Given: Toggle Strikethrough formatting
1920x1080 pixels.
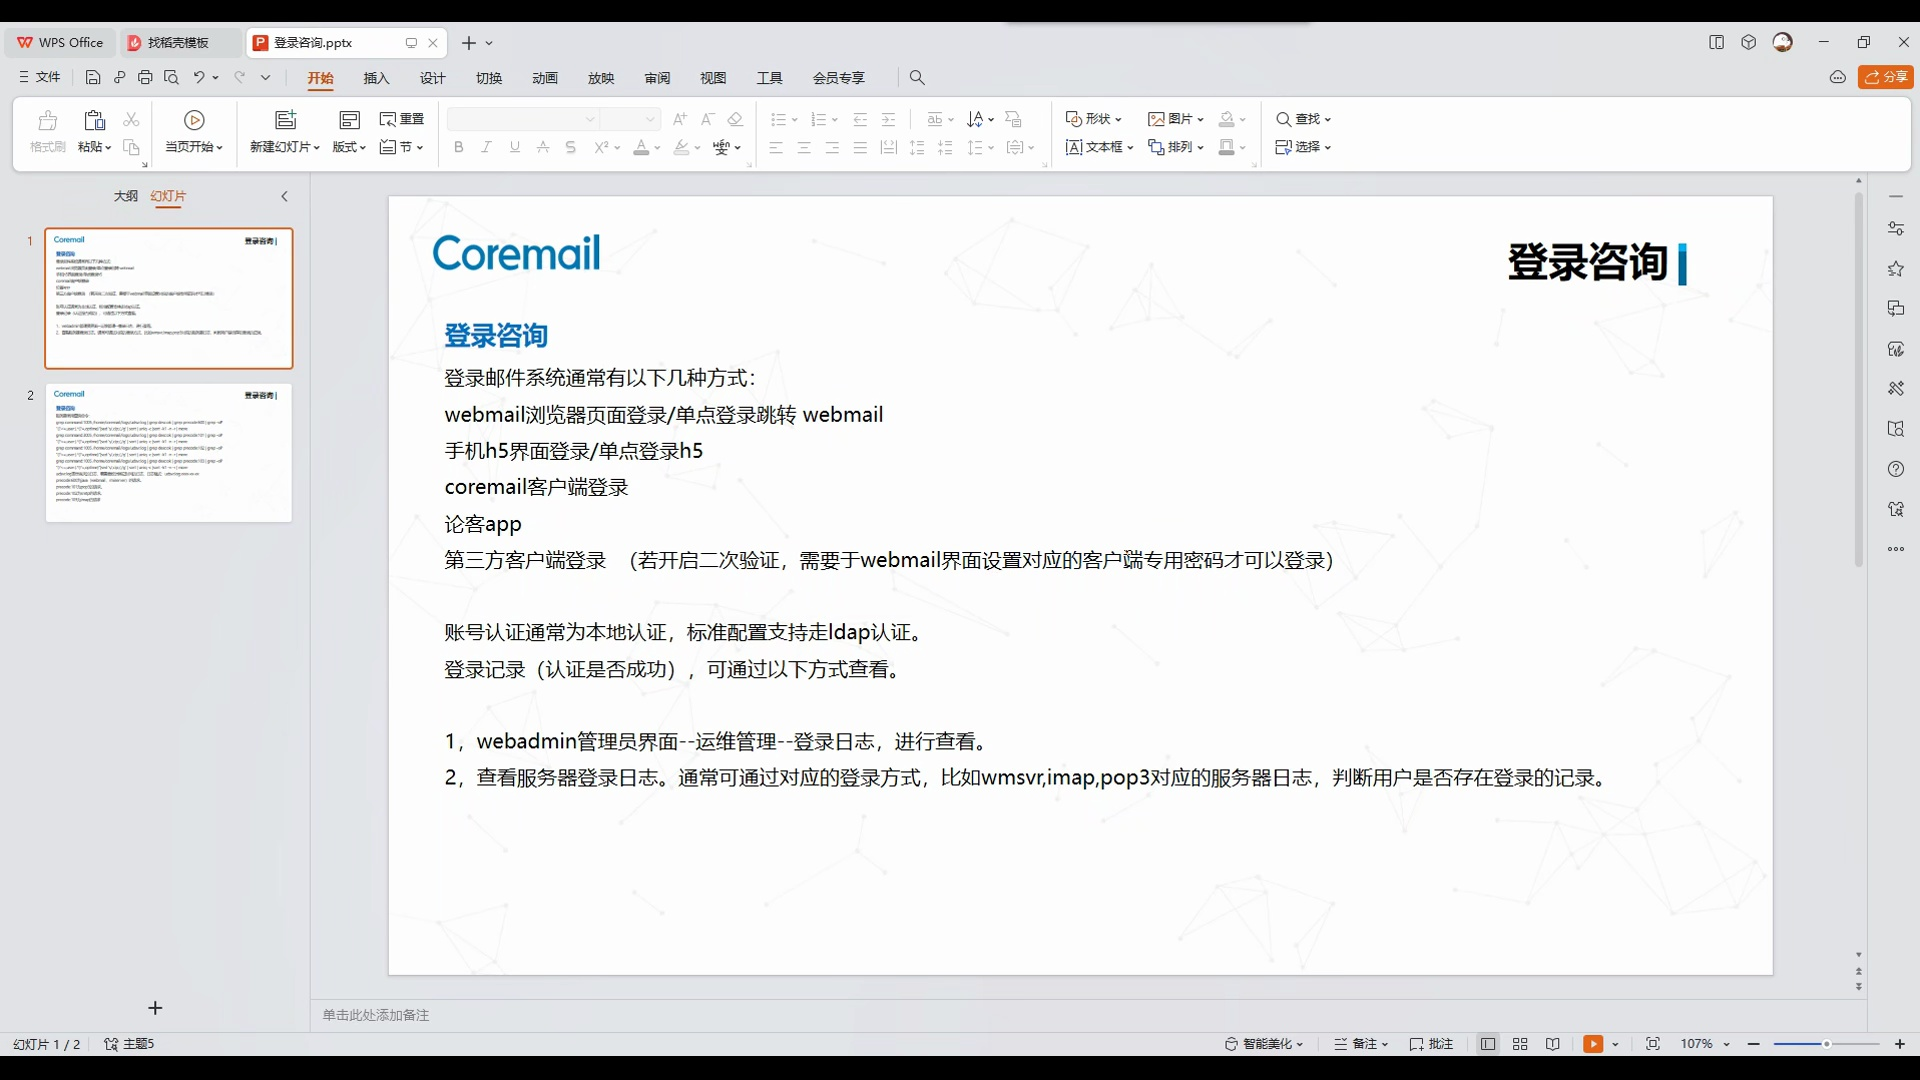Looking at the screenshot, I should tap(543, 147).
